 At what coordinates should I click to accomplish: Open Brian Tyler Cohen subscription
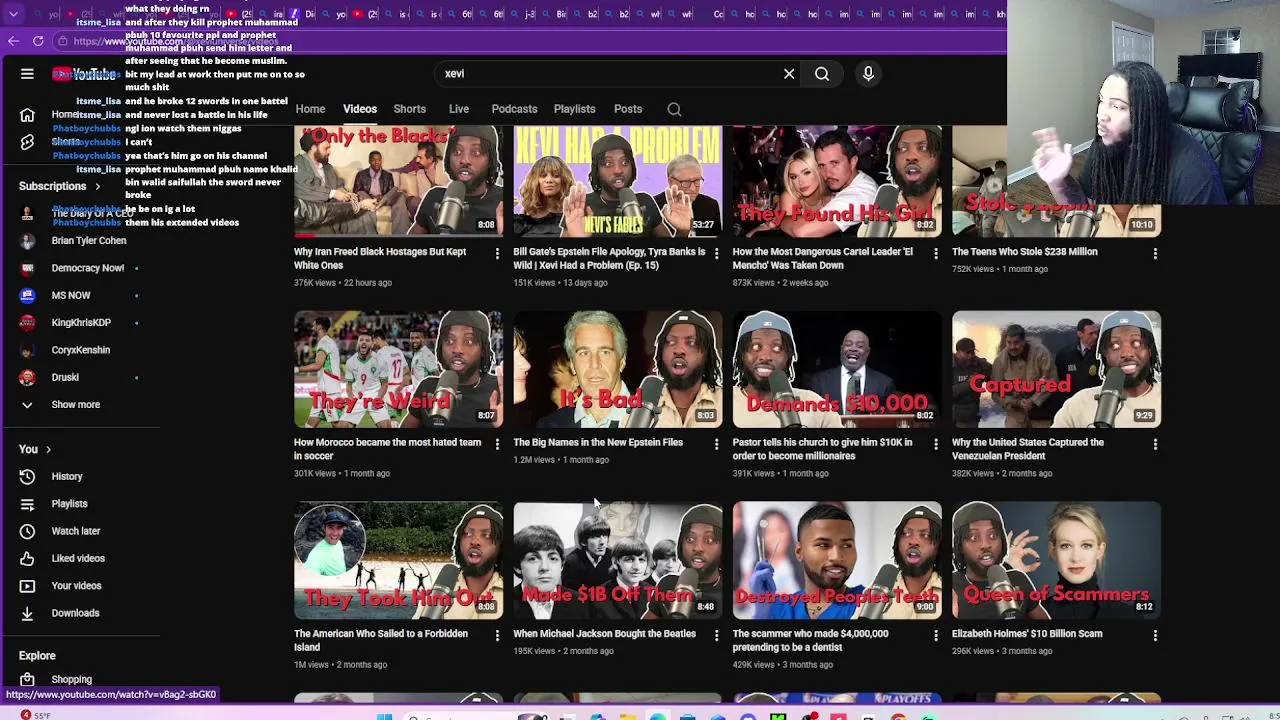tap(88, 241)
